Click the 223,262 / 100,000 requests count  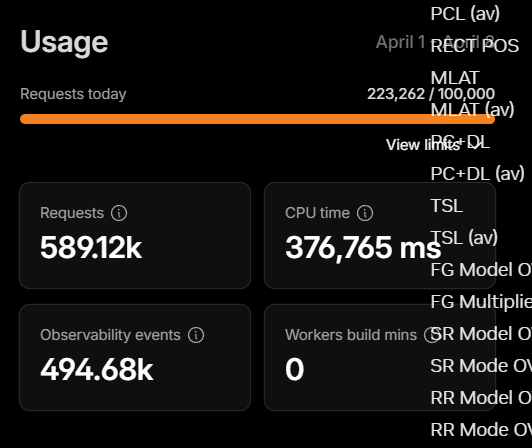click(431, 94)
